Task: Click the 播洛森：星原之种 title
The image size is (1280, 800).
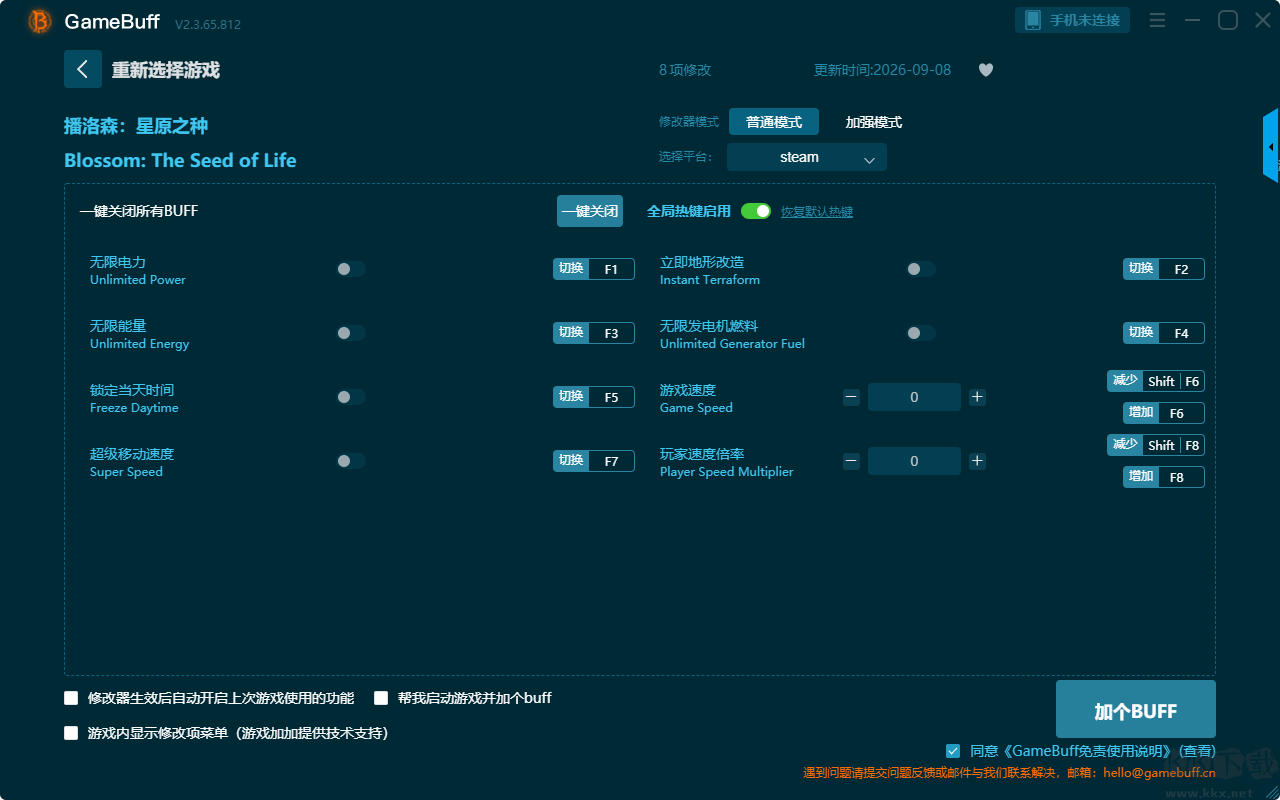Action: (136, 126)
